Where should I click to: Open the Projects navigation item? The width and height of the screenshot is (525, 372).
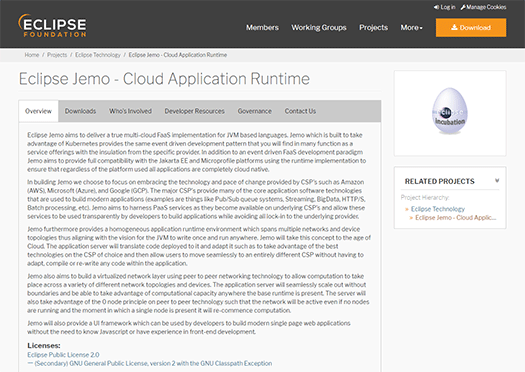pyautogui.click(x=373, y=27)
